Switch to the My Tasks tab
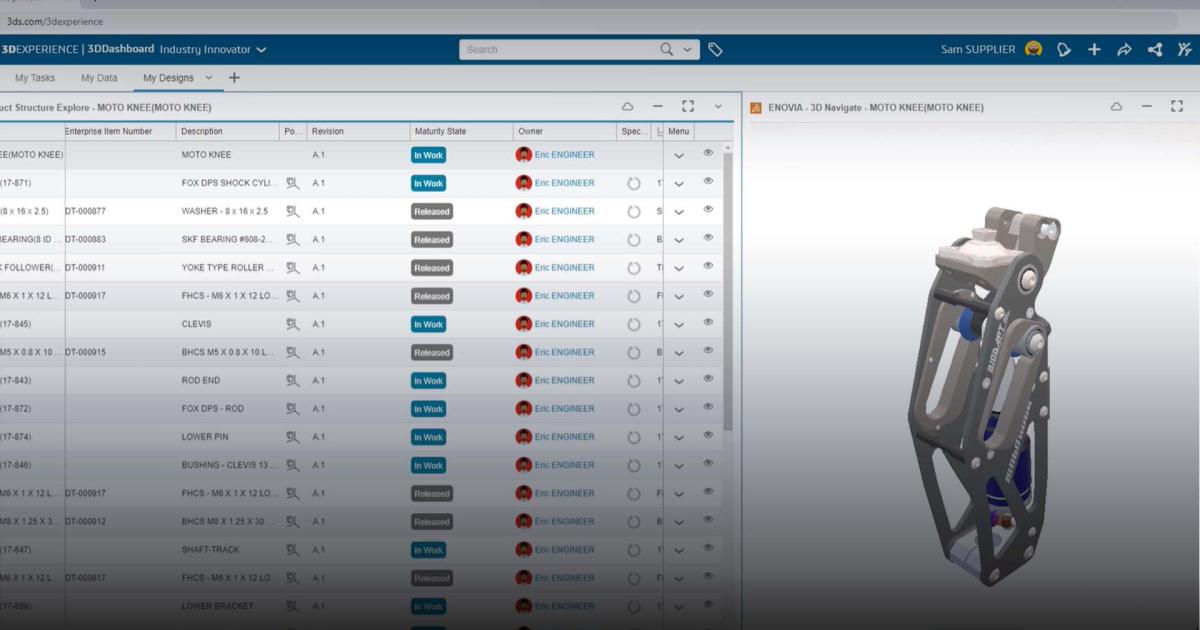This screenshot has height=630, width=1200. click(35, 77)
